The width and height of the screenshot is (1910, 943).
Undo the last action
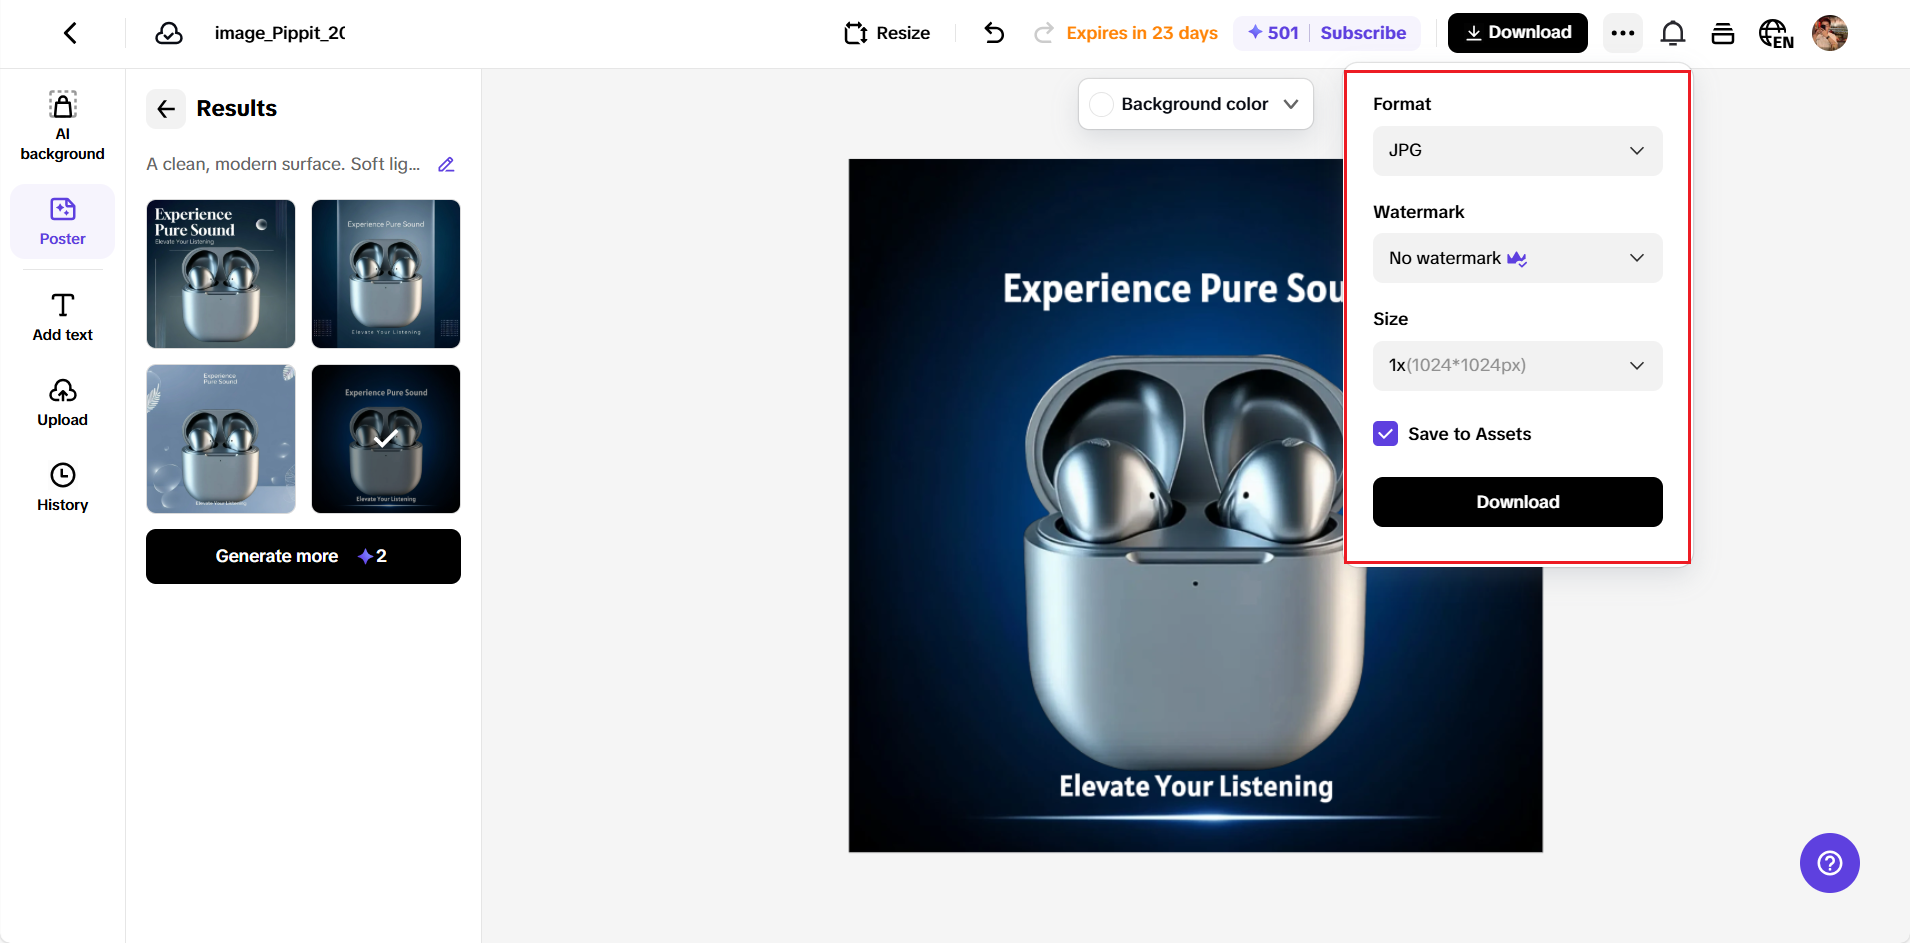pos(994,33)
